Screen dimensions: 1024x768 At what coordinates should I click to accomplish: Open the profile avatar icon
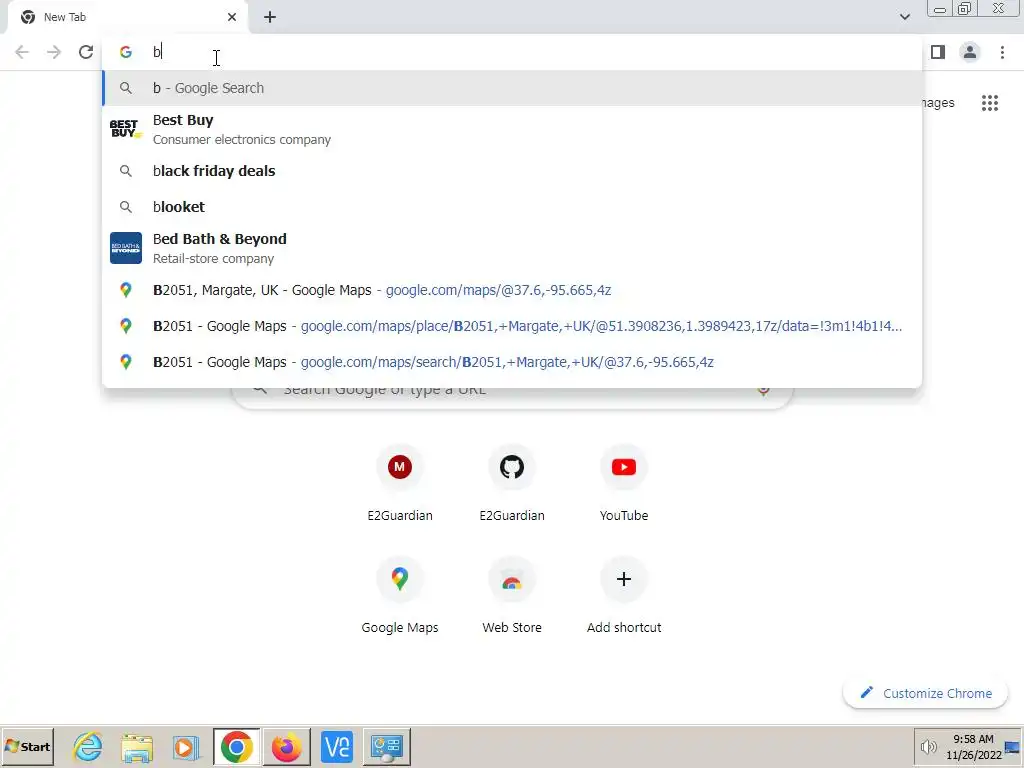pyautogui.click(x=970, y=52)
